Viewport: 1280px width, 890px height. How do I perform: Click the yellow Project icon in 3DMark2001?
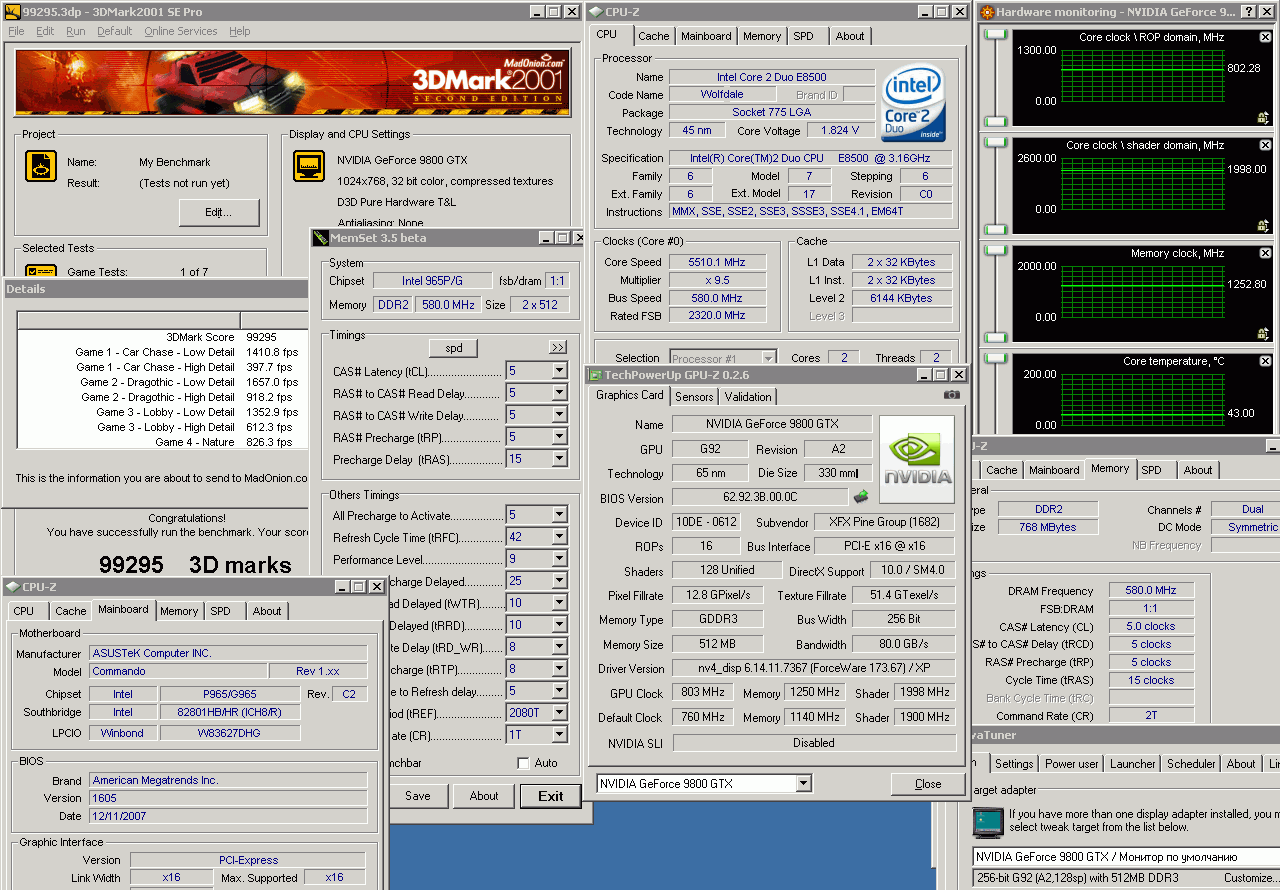point(41,166)
